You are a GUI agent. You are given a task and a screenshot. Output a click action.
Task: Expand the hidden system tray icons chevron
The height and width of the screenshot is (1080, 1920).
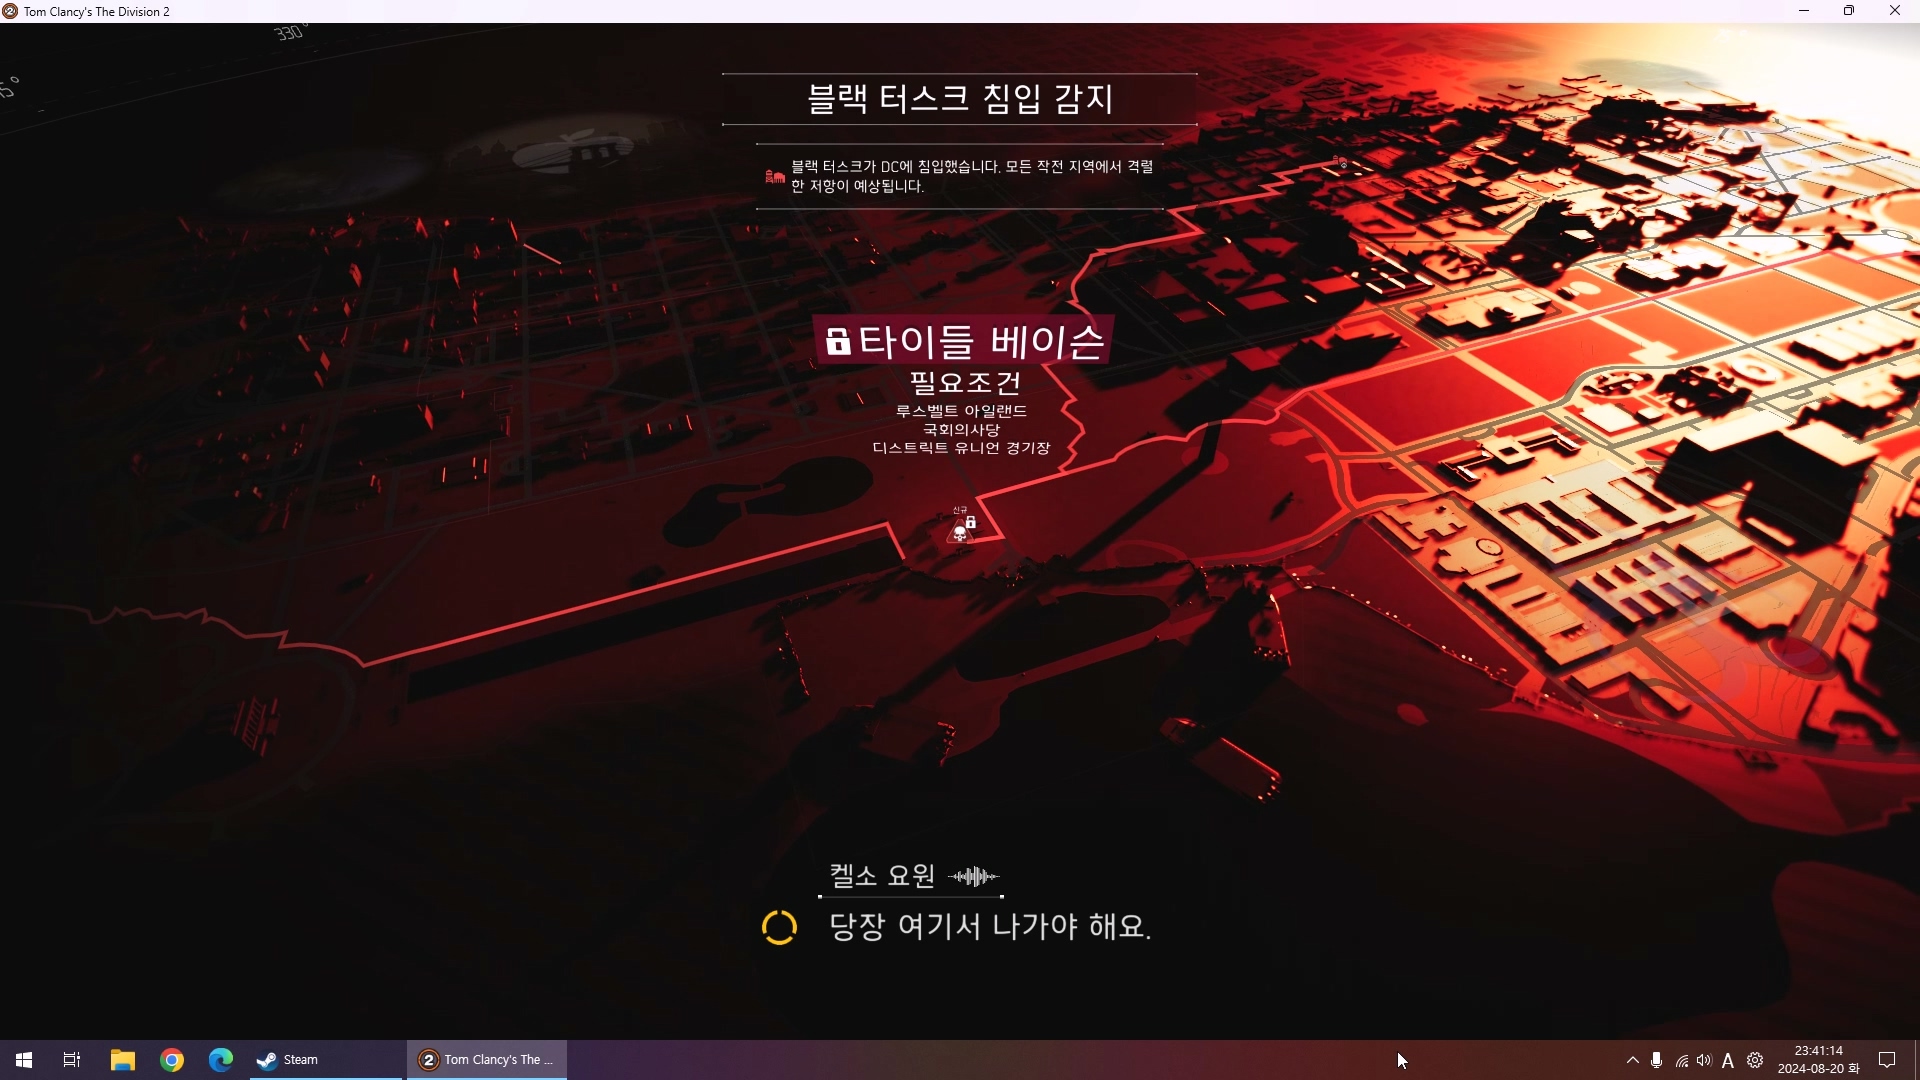(x=1633, y=1060)
